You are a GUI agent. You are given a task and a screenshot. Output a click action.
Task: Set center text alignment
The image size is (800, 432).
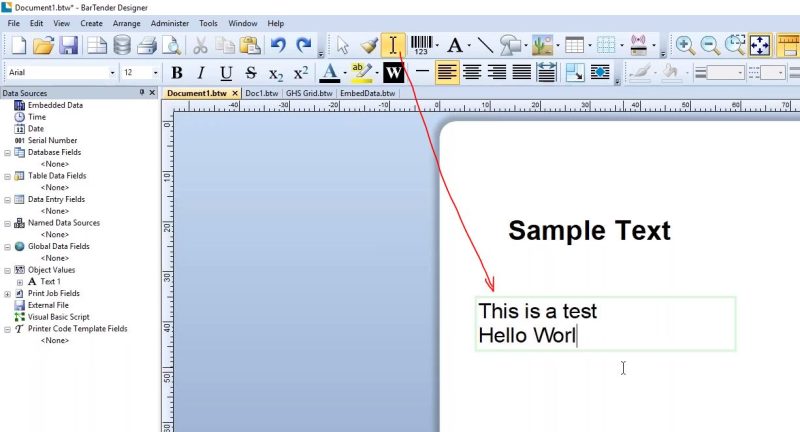pyautogui.click(x=472, y=72)
